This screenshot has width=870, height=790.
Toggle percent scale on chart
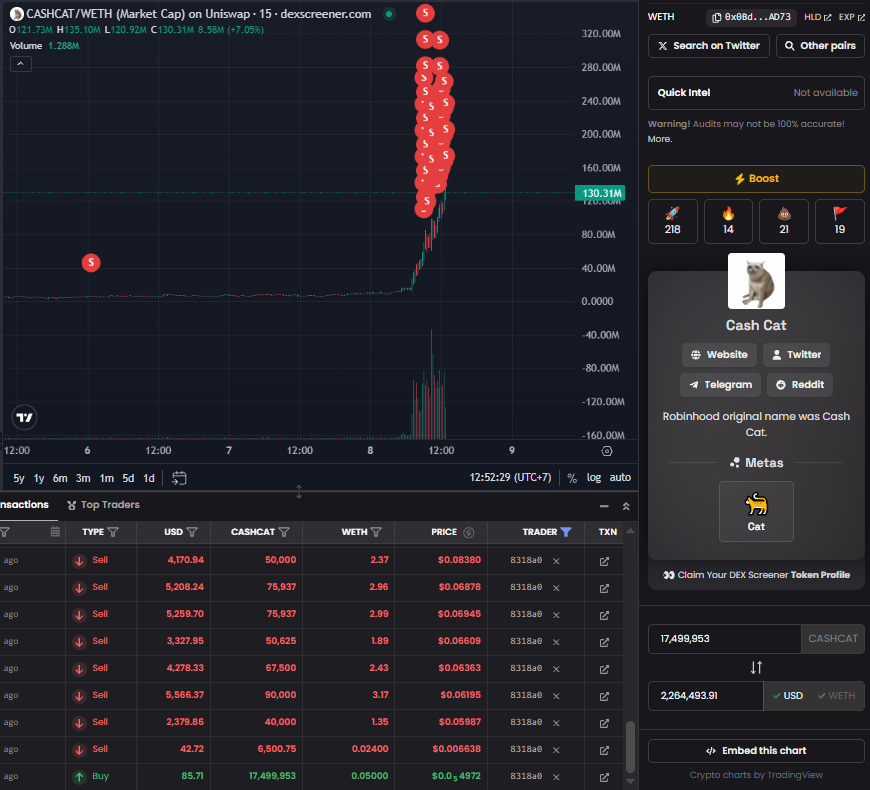[x=572, y=478]
